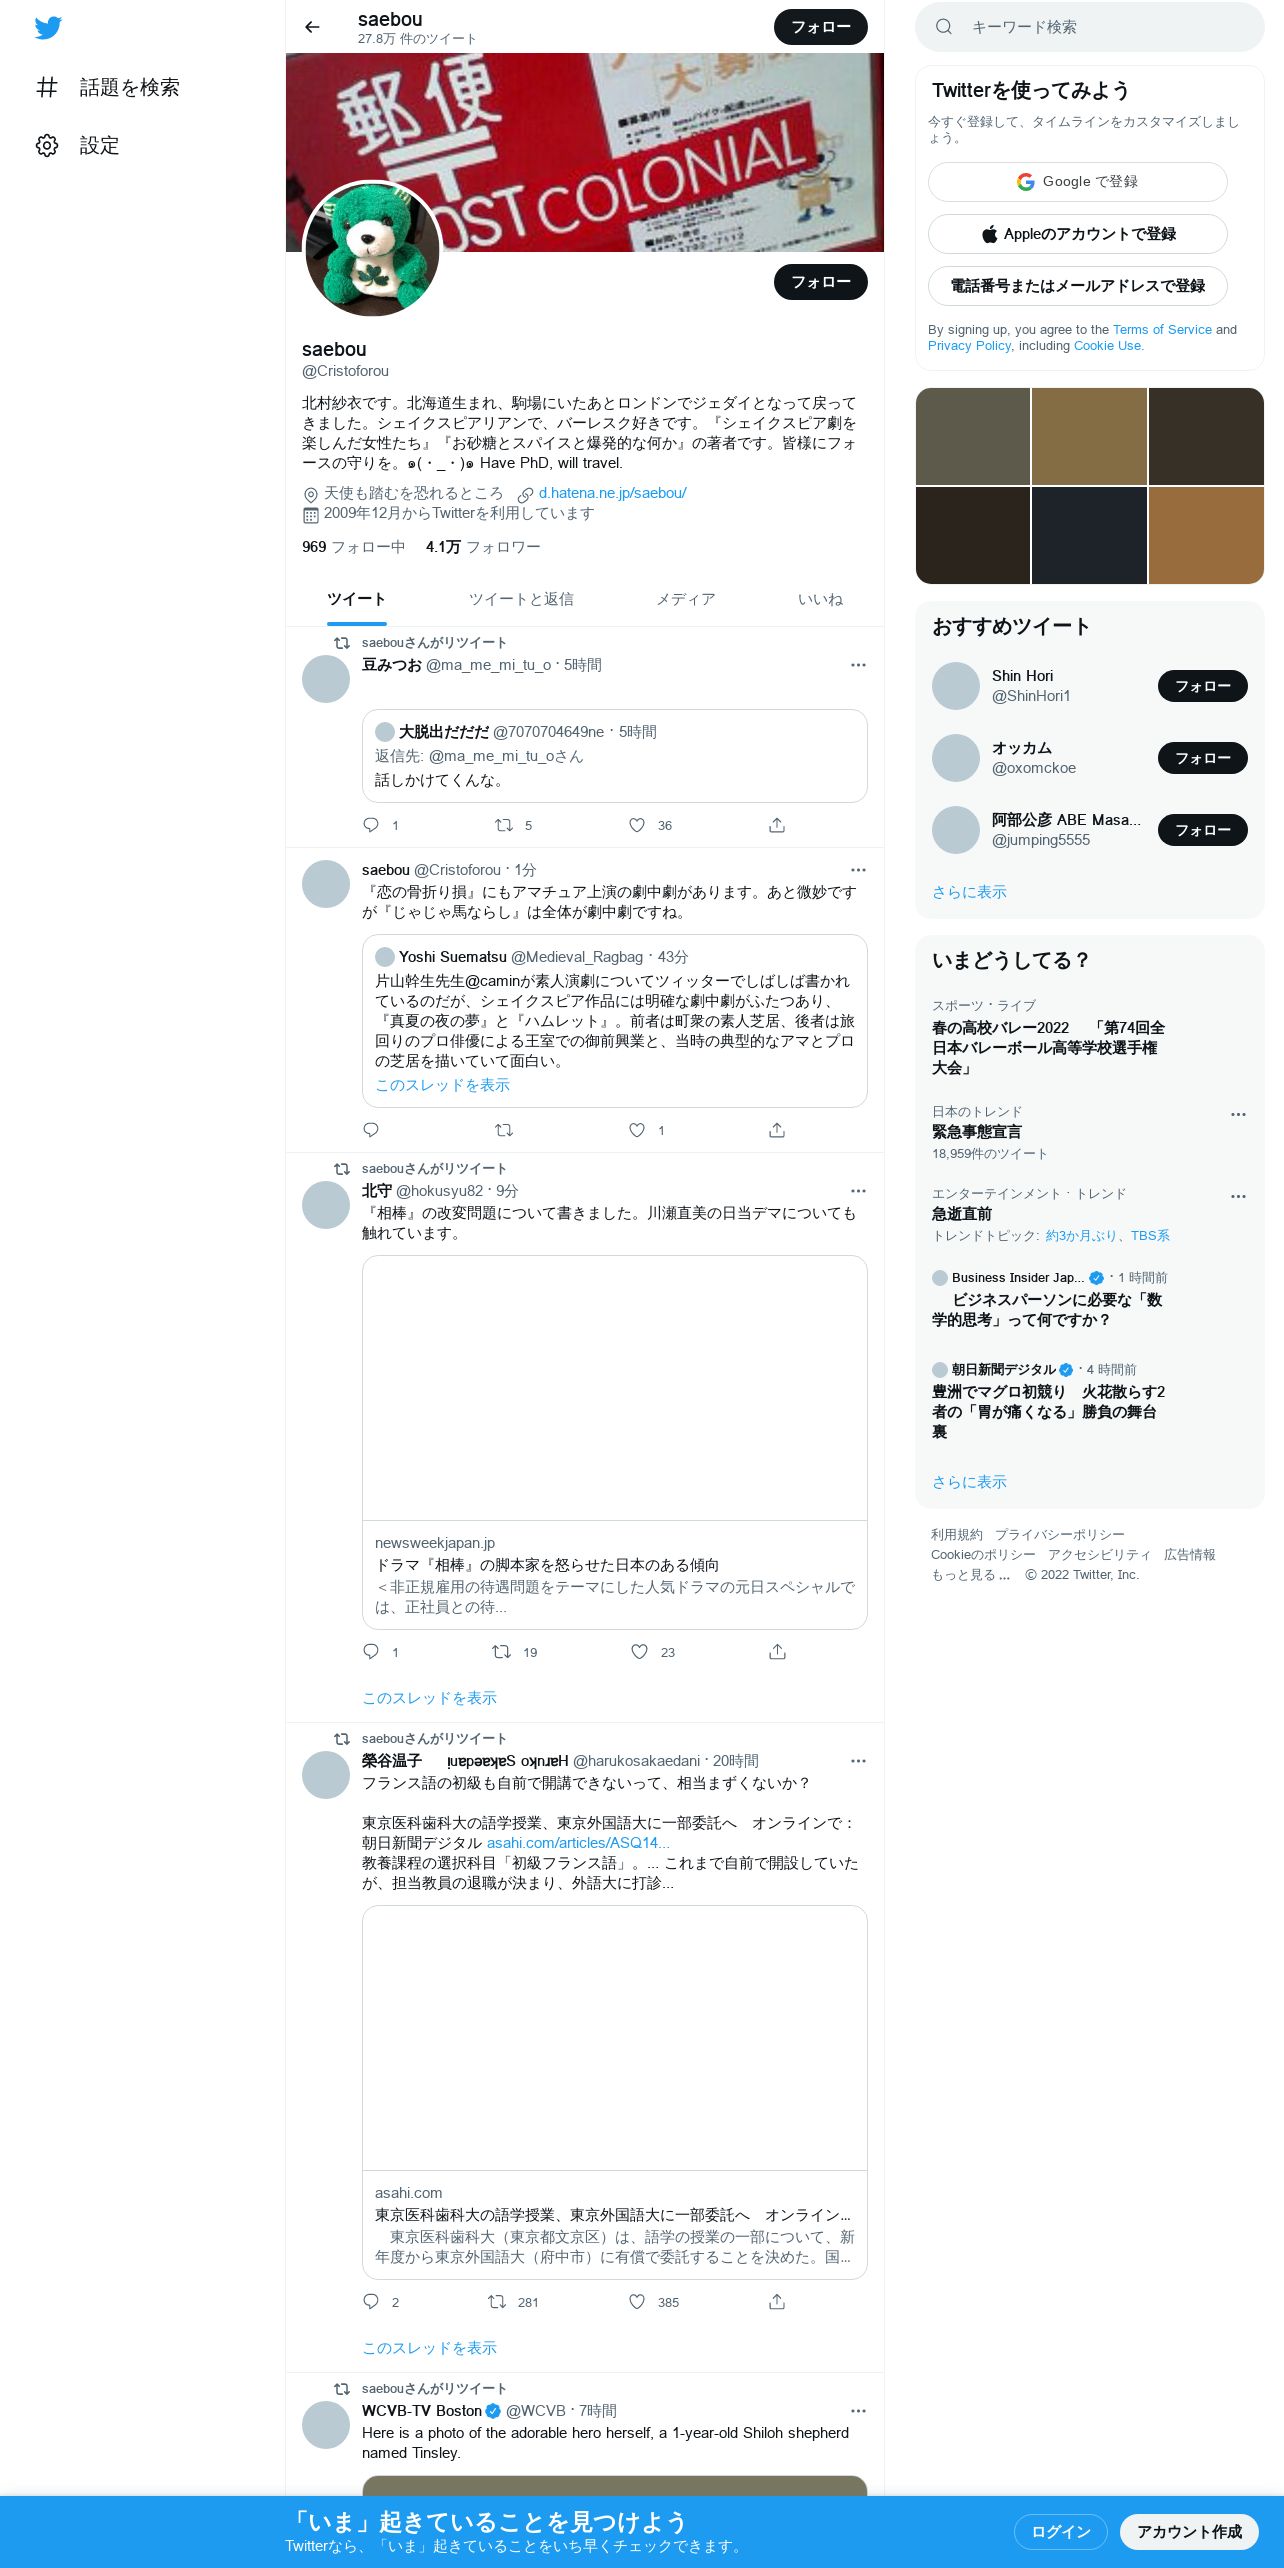Open asahi.com/articles link in tweet
The image size is (1284, 2568).
[x=578, y=1843]
